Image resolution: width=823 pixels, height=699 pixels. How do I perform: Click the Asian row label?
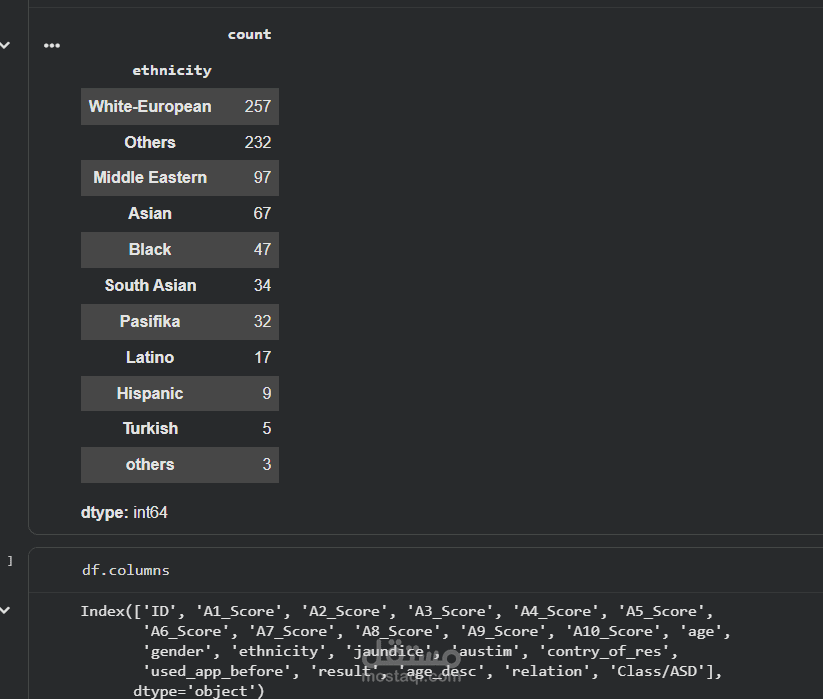150,213
